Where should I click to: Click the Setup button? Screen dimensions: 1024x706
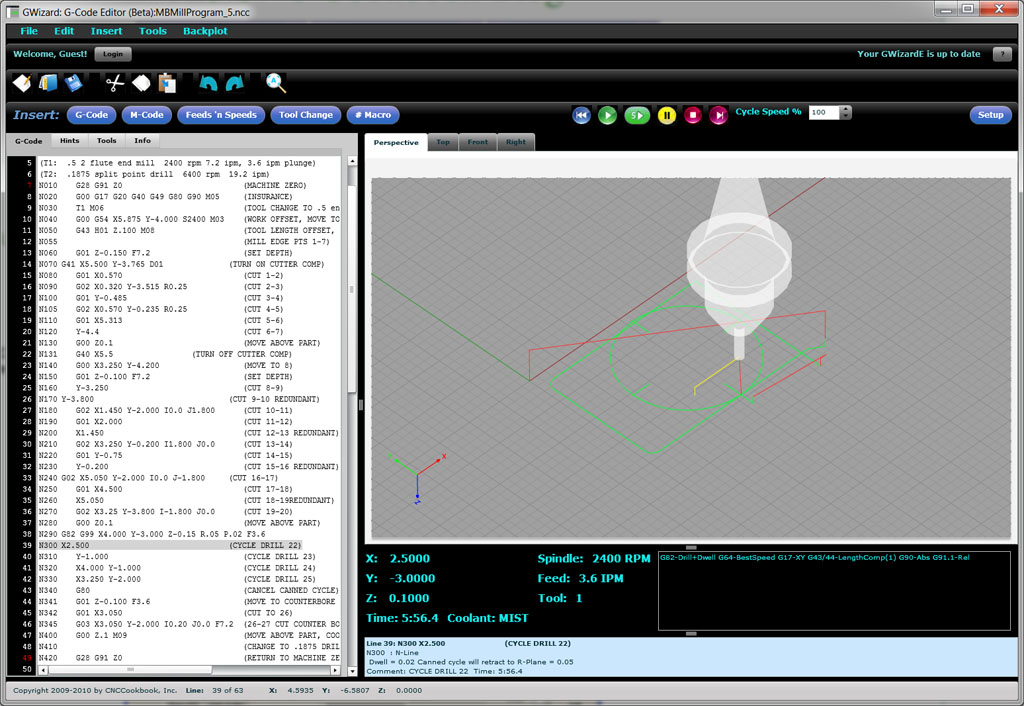pos(990,115)
